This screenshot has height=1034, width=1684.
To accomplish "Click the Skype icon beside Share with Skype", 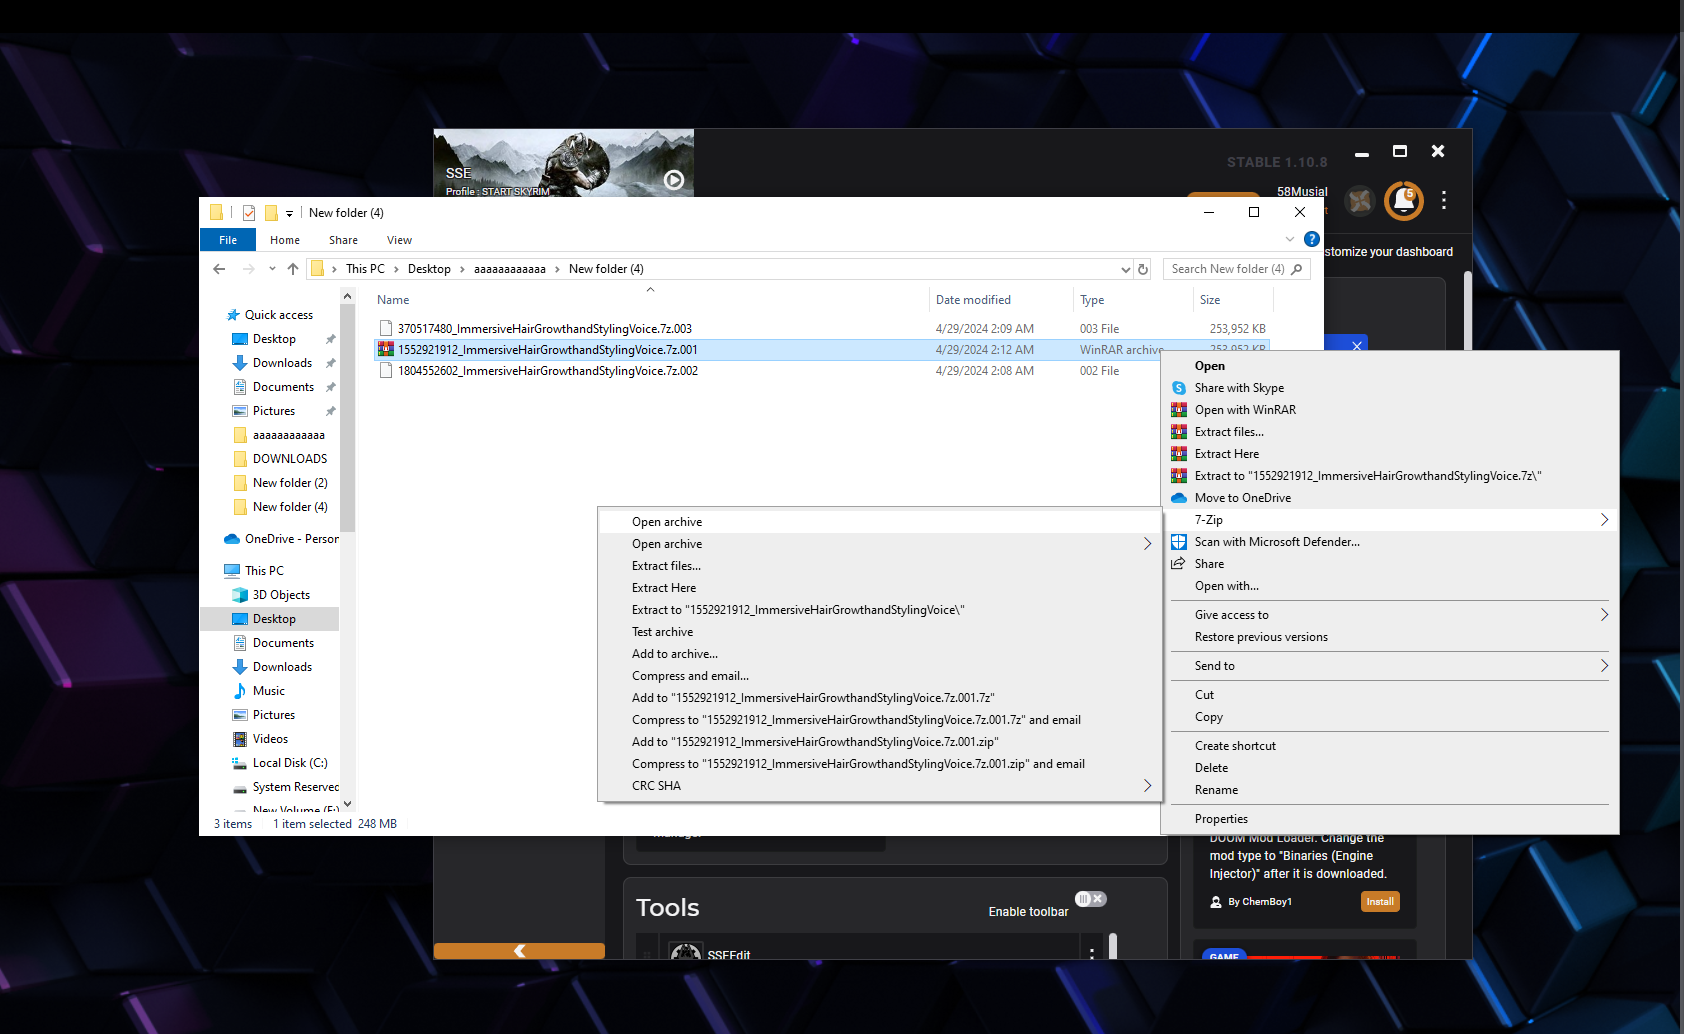I will (1179, 388).
